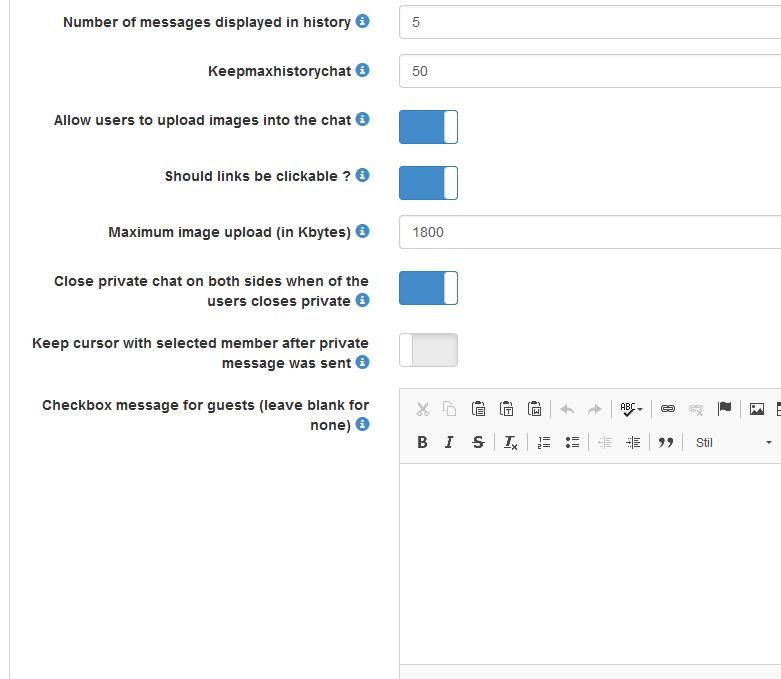The height and width of the screenshot is (679, 781).
Task: Disable allow users to upload images toggle
Action: pyautogui.click(x=428, y=127)
